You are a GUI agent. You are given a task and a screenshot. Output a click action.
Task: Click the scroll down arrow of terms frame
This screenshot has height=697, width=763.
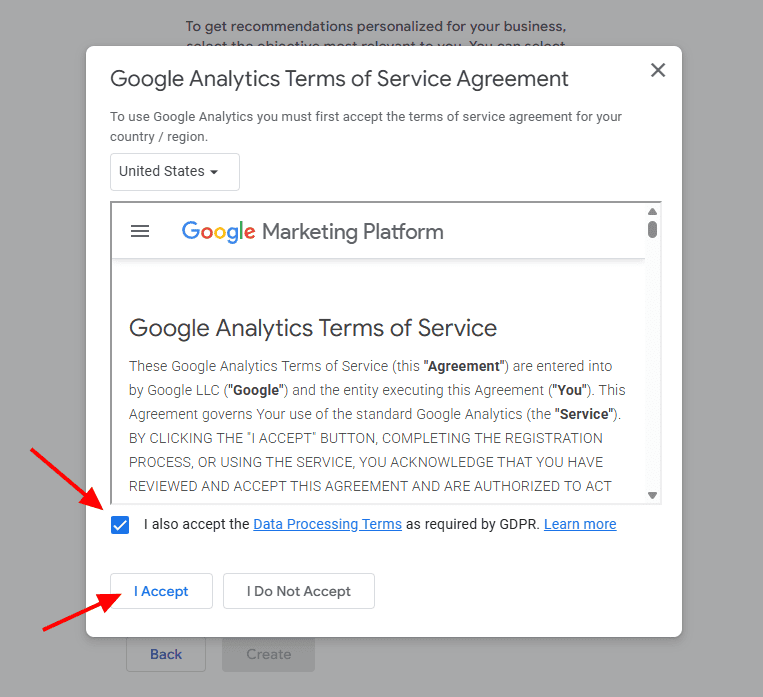[652, 495]
